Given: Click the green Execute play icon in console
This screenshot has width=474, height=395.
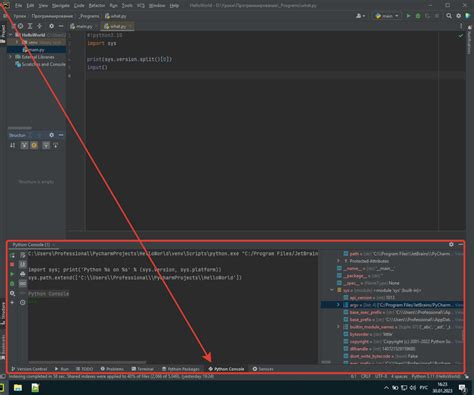Looking at the screenshot, I should 12,274.
